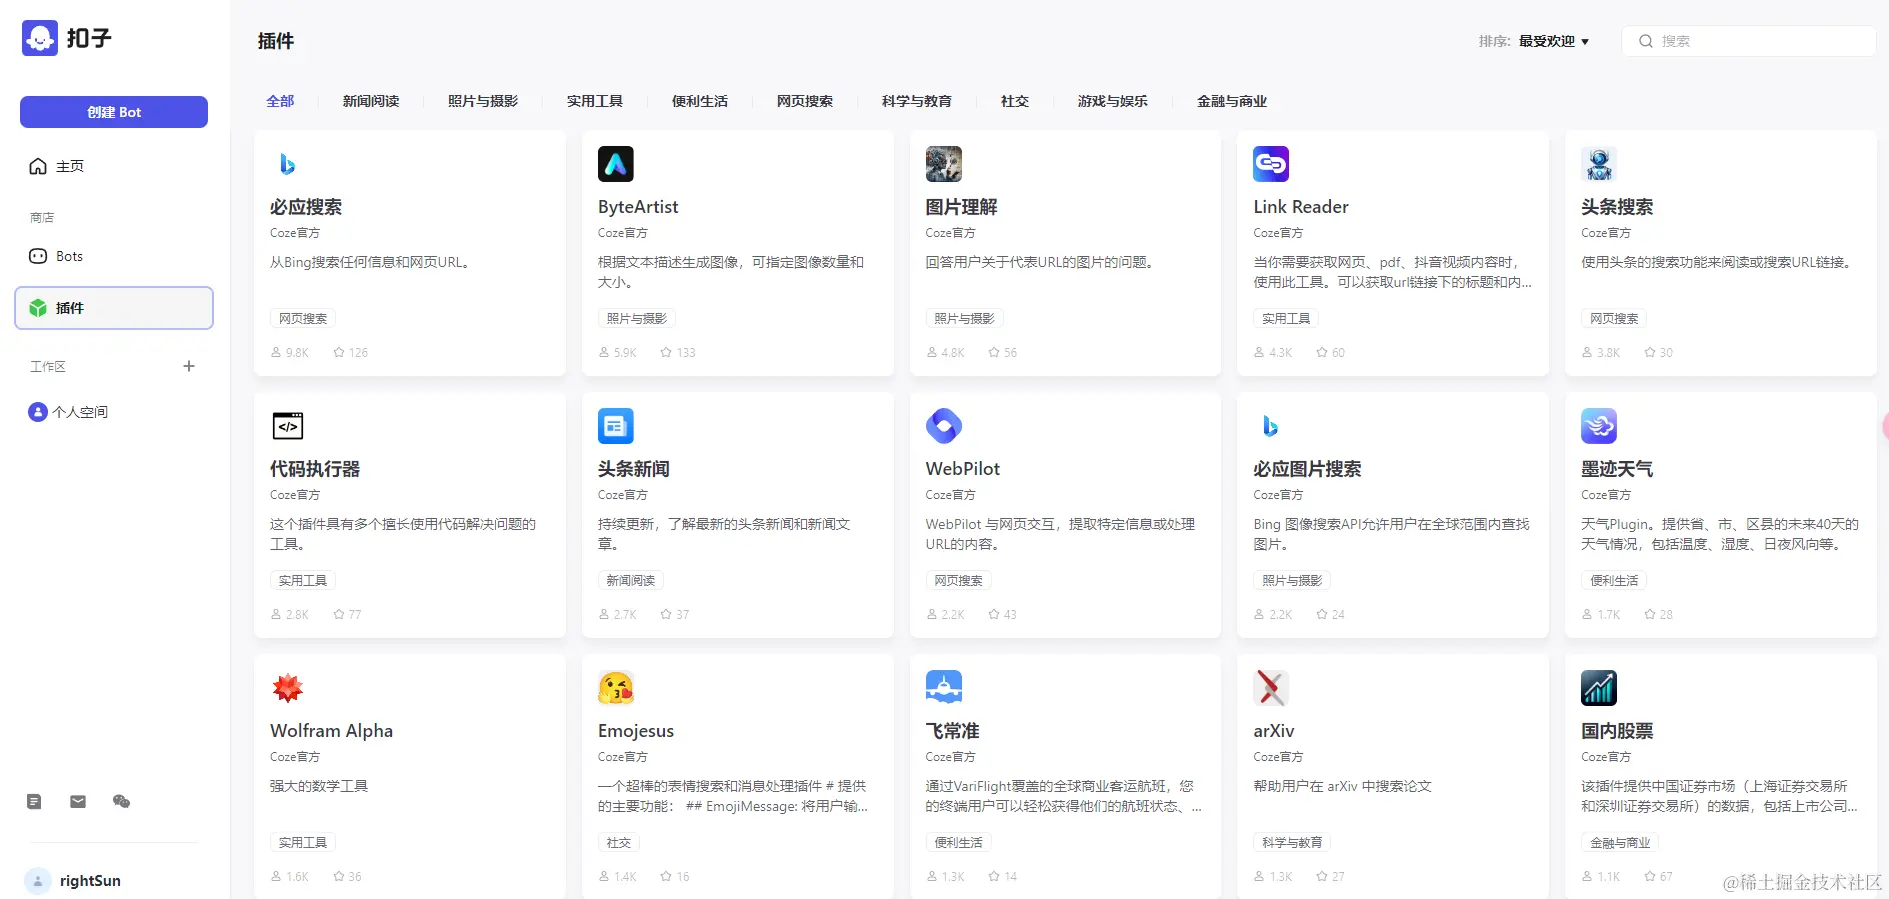Screen dimensions: 1889x899
Task: Click the WeChat icon in sidebar footer
Action: pyautogui.click(x=122, y=801)
